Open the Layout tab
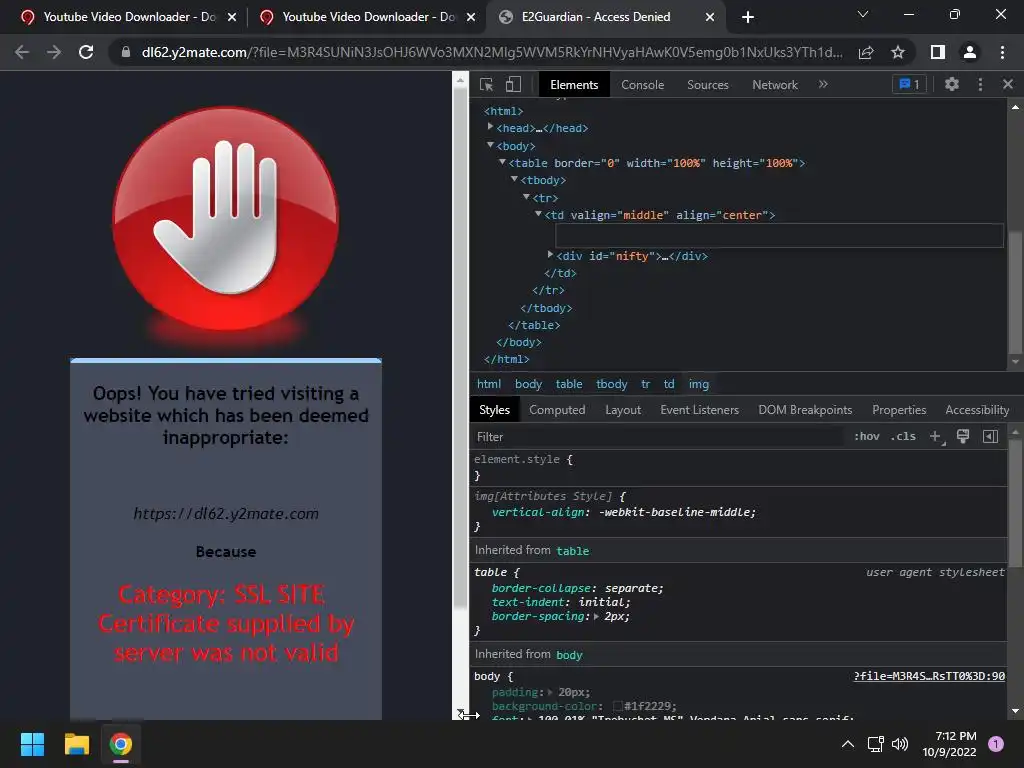The image size is (1024, 768). click(622, 409)
